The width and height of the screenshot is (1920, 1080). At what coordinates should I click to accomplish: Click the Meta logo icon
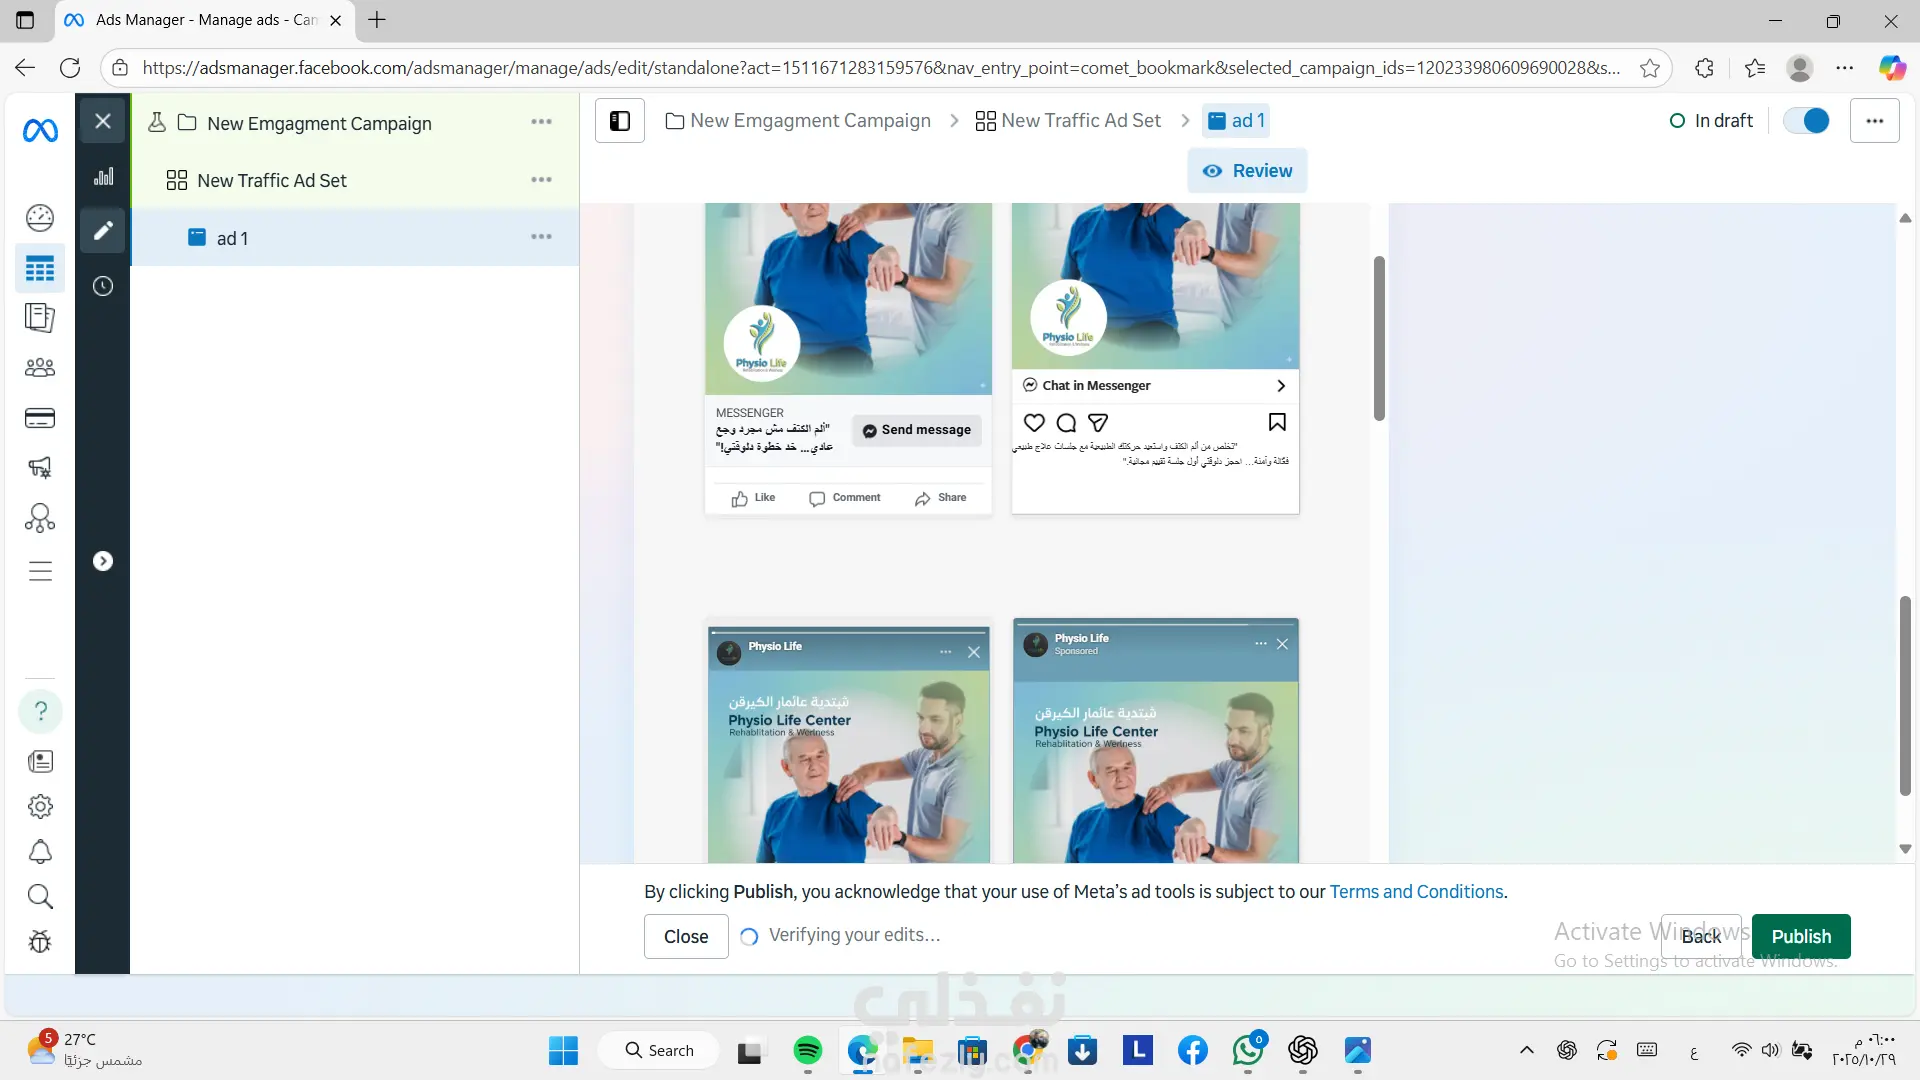(40, 130)
